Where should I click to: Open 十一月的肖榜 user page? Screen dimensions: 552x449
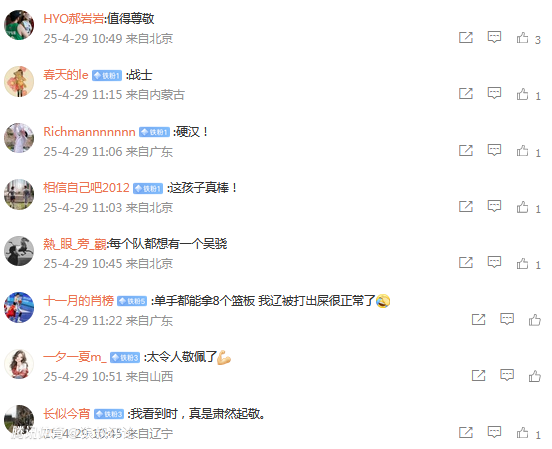pos(79,301)
